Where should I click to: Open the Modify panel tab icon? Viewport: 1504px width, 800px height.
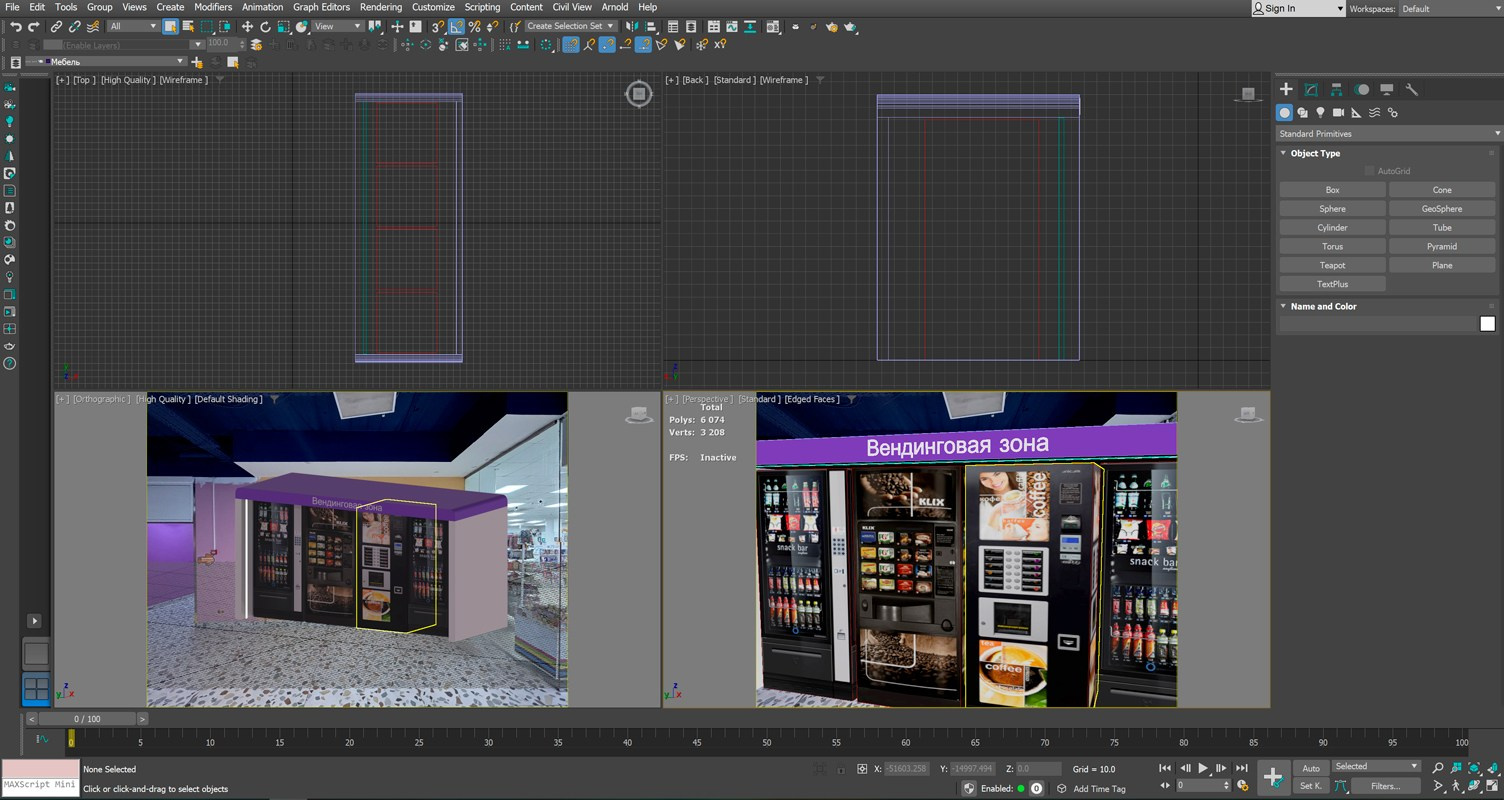tap(1311, 90)
